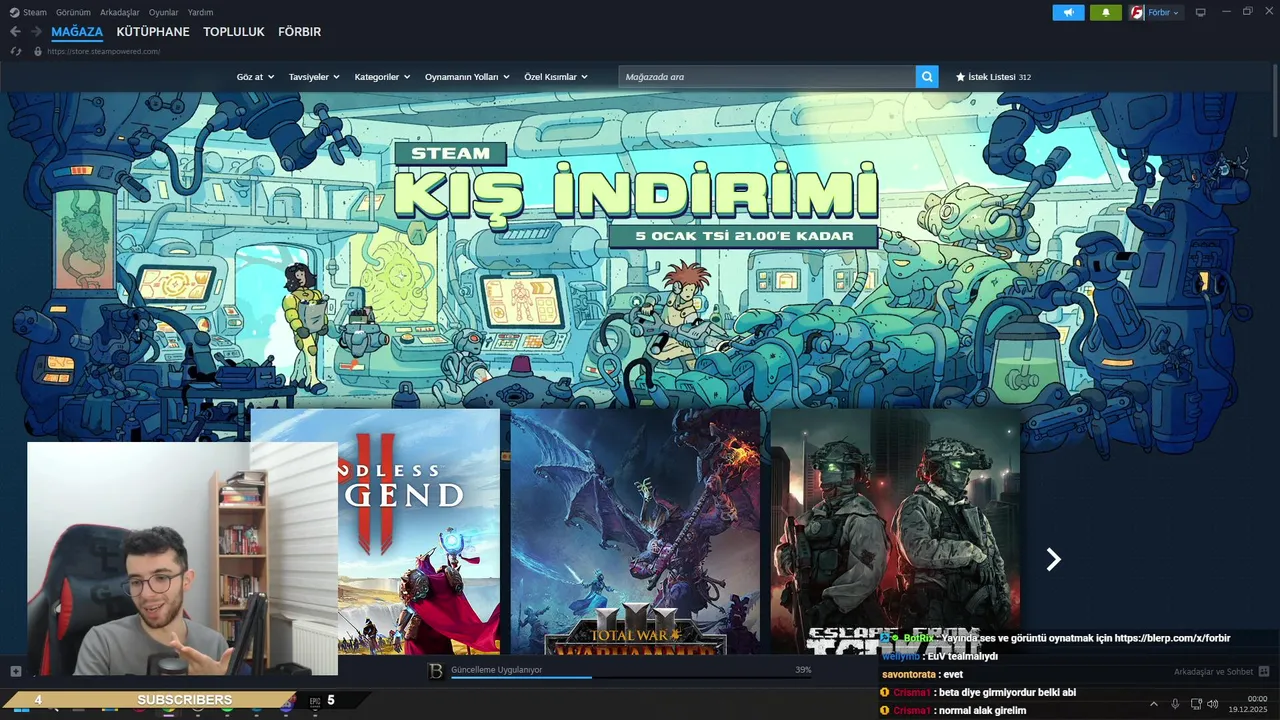Click the Förbir profile avatar

1137,13
